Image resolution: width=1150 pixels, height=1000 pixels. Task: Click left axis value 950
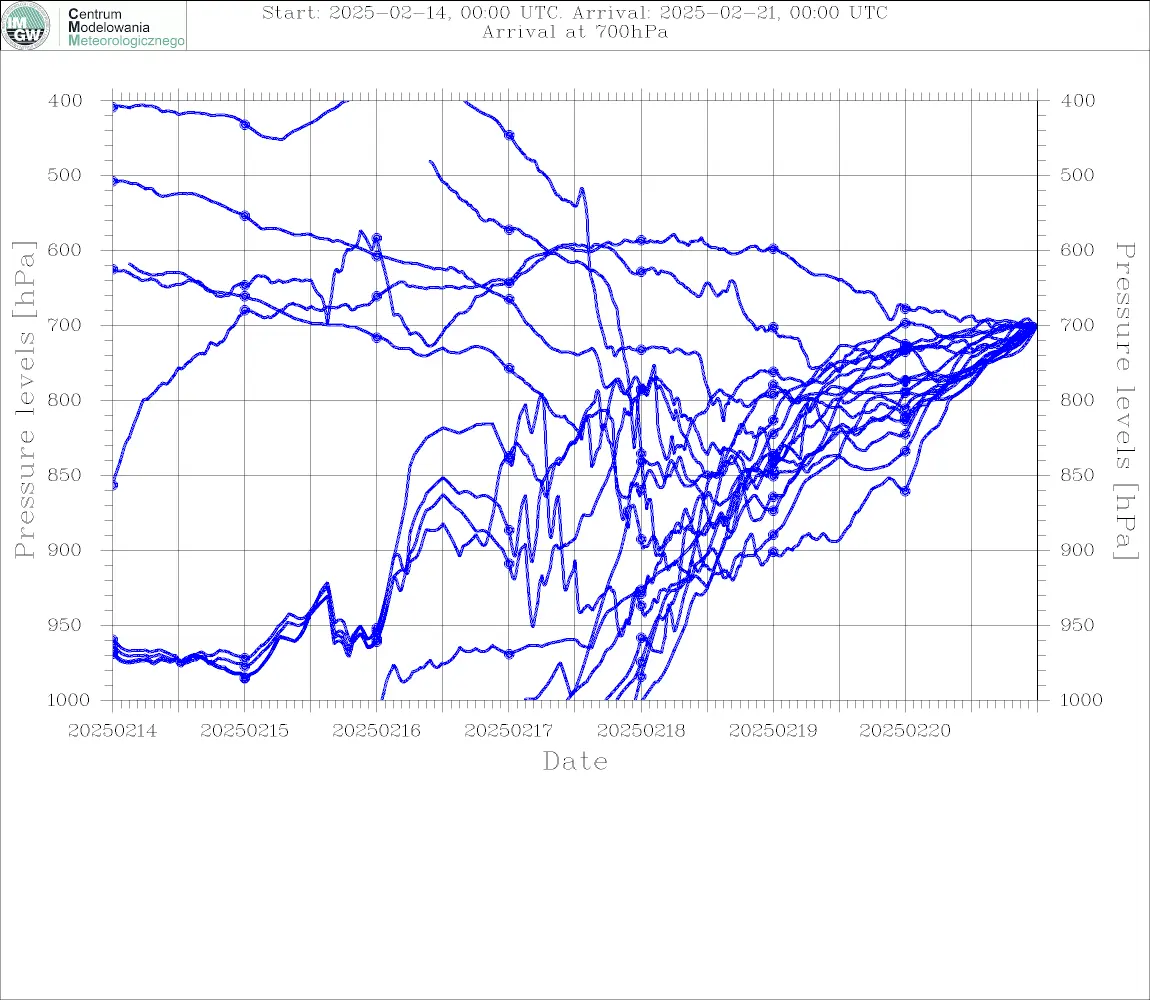pos(65,625)
